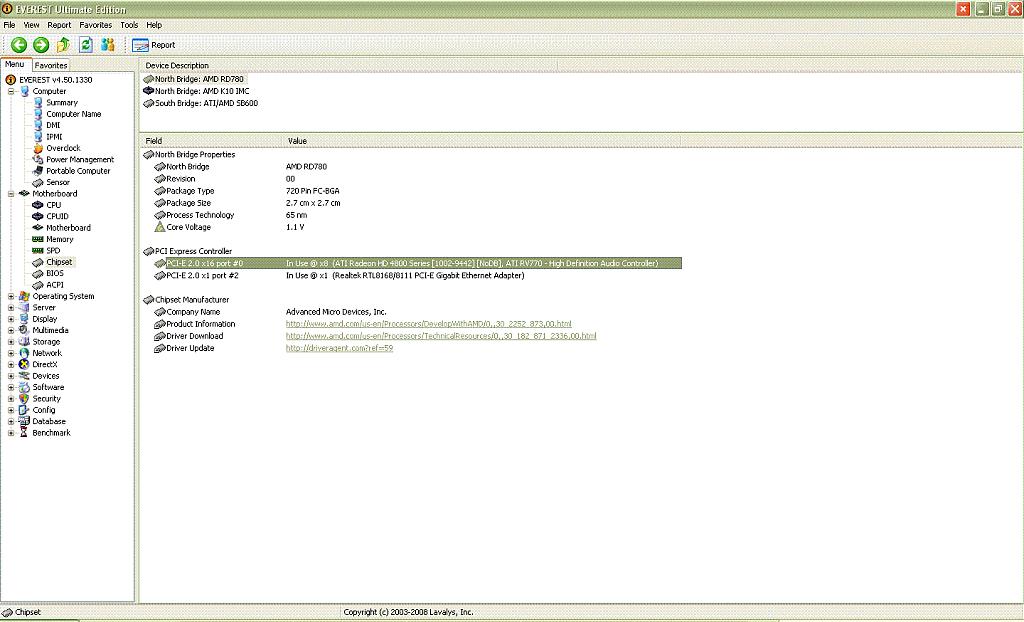
Task: Open the Power Management page
Action: (80, 159)
